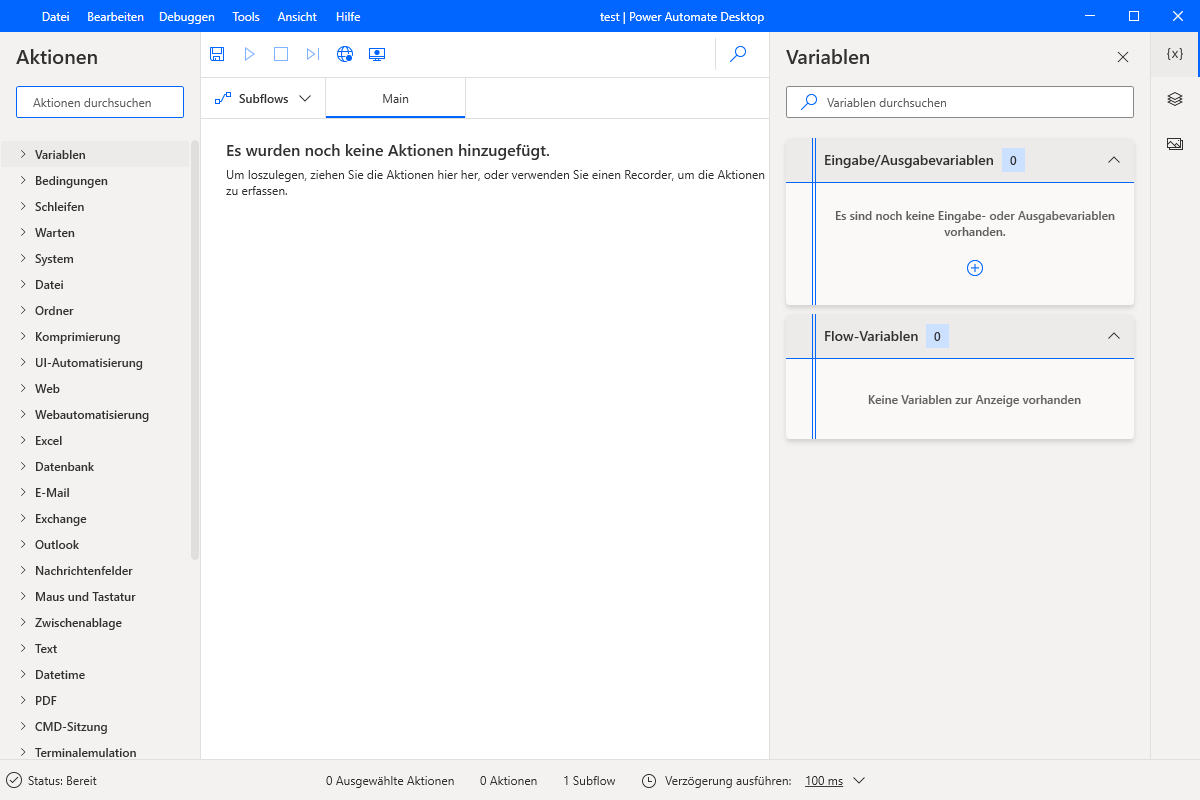This screenshot has height=800, width=1200.
Task: Click Run next action step icon
Action: (313, 55)
